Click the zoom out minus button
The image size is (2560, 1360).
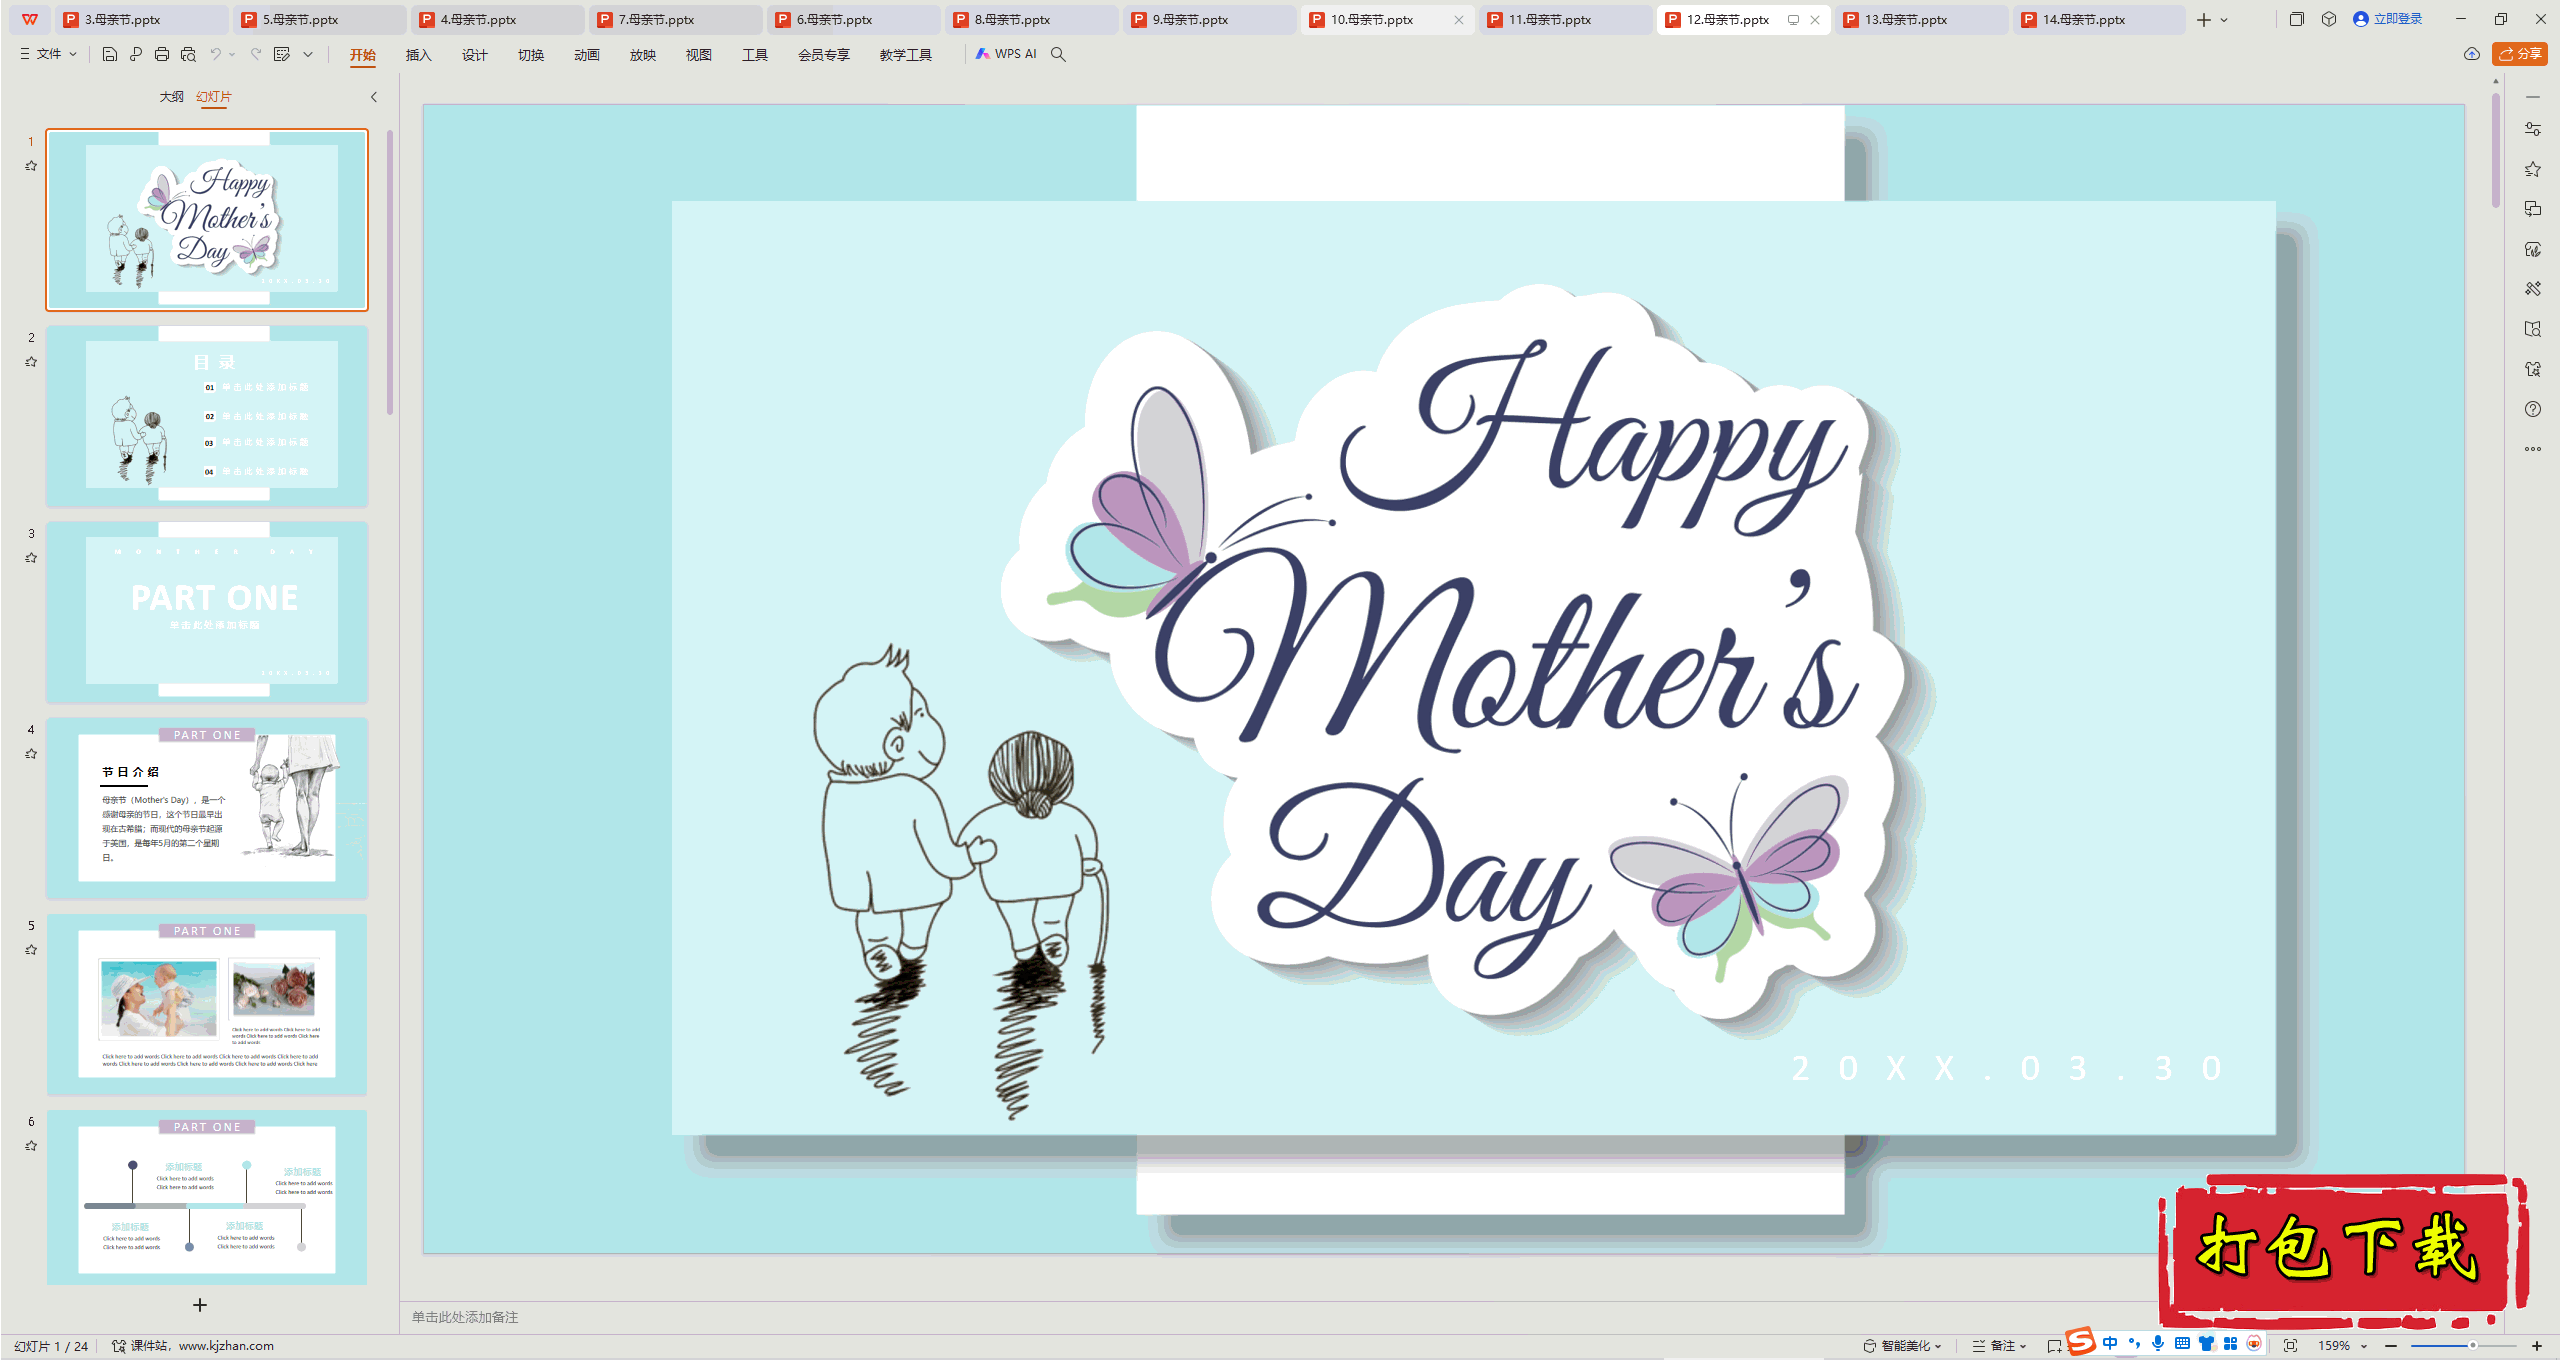click(2391, 1346)
